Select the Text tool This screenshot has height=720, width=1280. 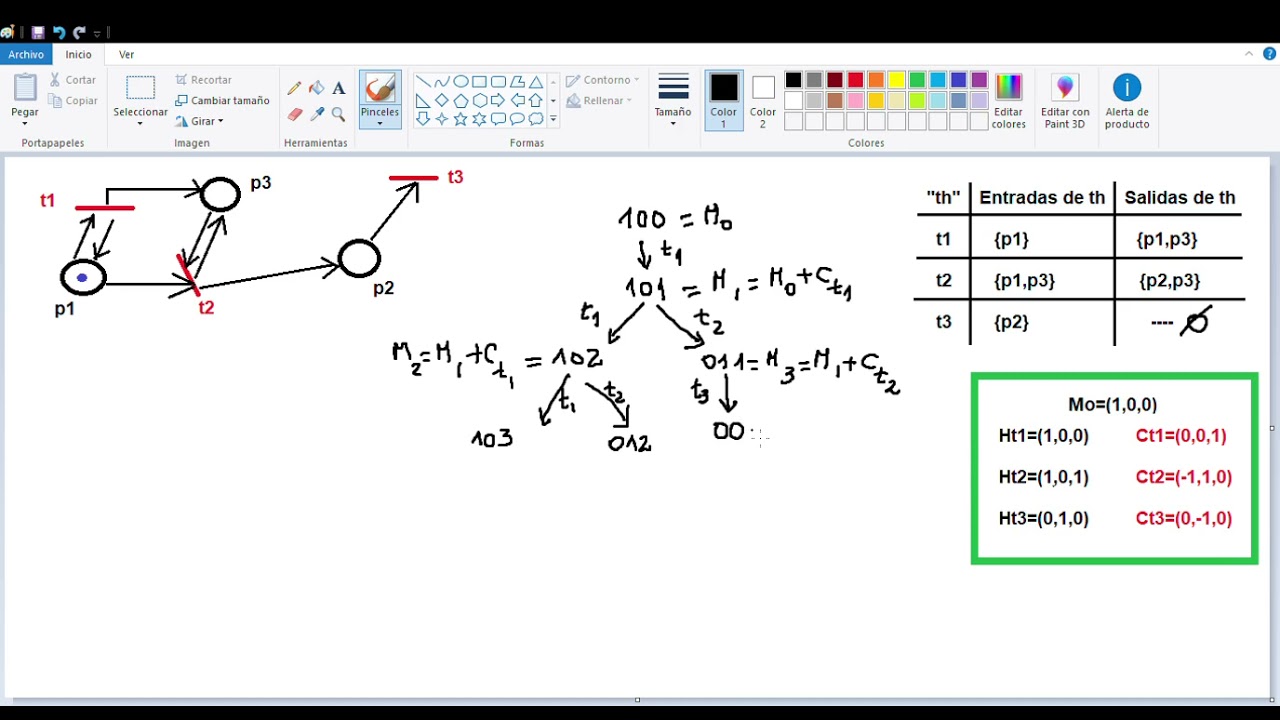click(x=338, y=88)
